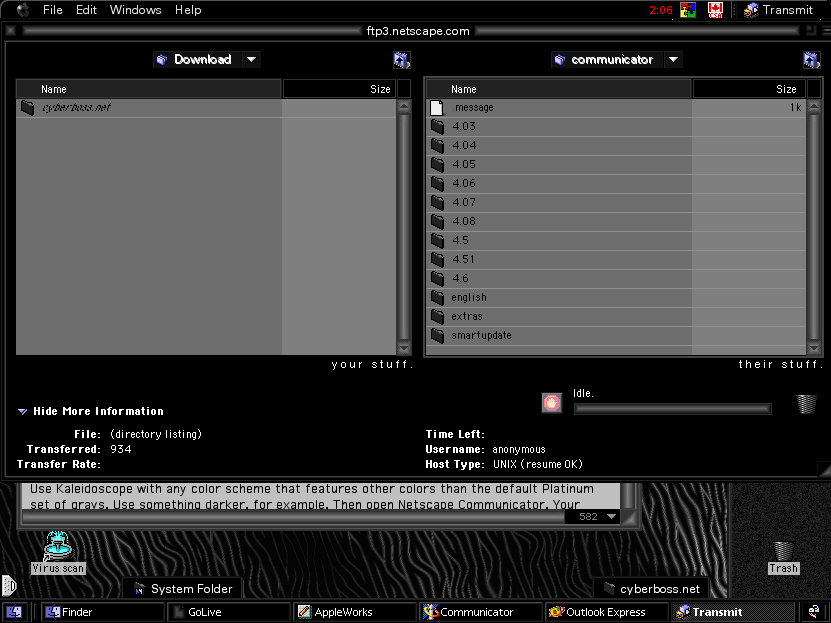This screenshot has width=831, height=623.
Task: Select the 4.04 folder
Action: (x=616, y=145)
